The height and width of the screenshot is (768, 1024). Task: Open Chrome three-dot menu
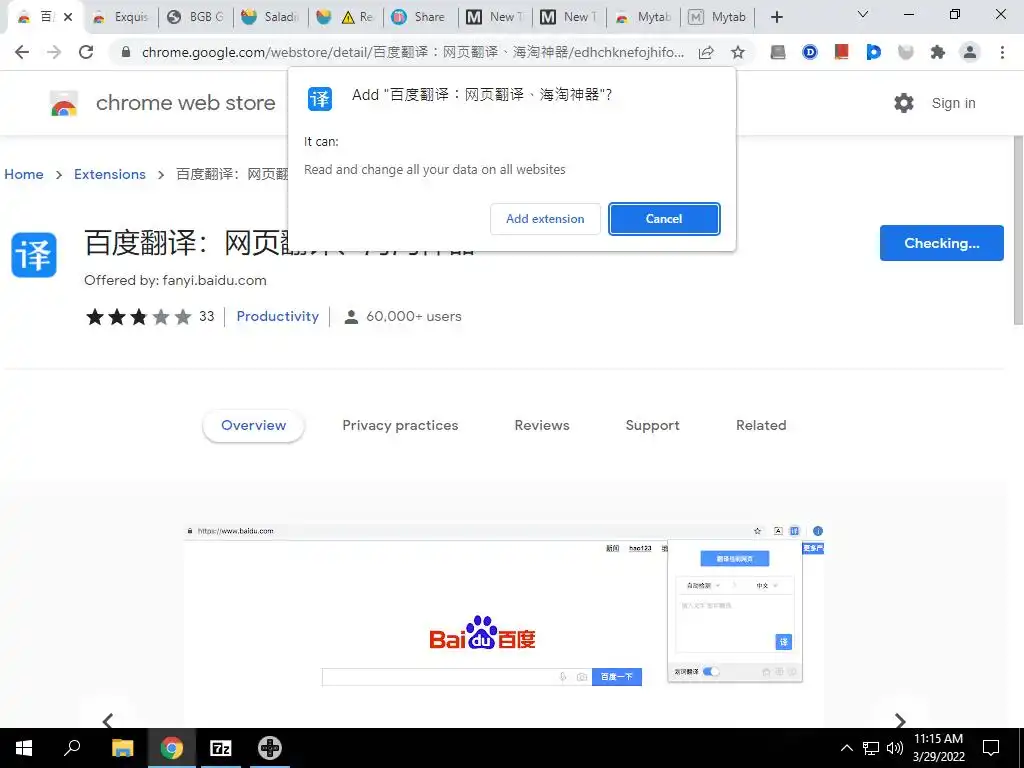pos(1002,52)
